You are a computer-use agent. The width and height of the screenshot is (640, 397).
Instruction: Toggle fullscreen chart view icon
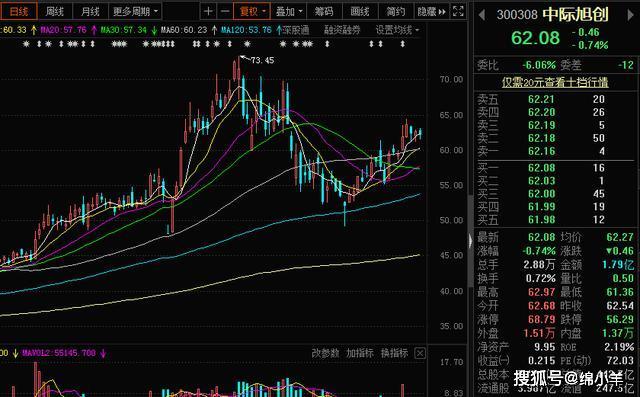point(458,11)
